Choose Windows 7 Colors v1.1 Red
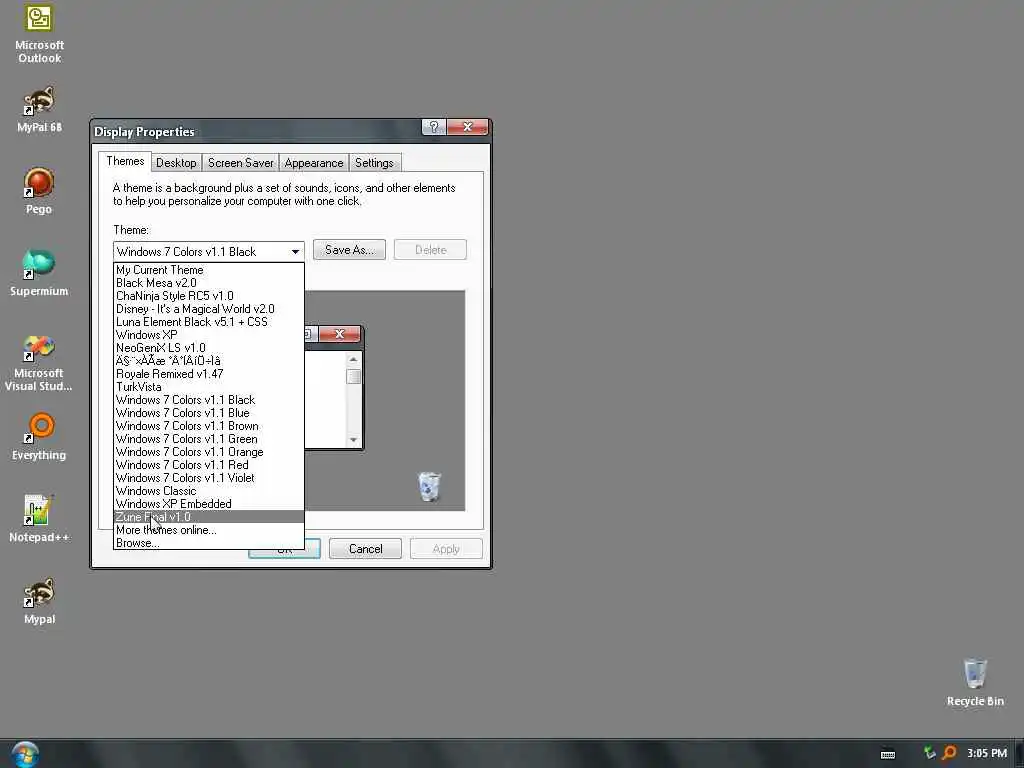This screenshot has height=768, width=1024. pos(208,465)
